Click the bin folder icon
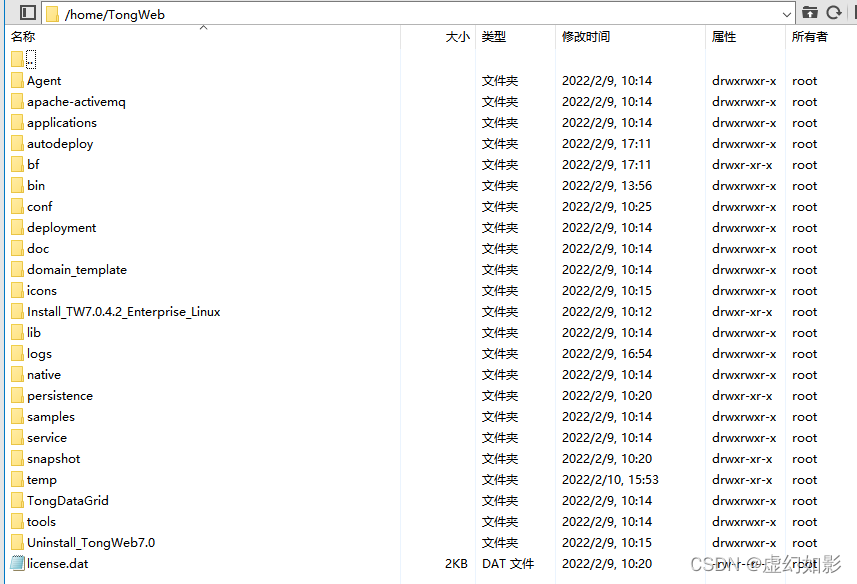 (x=17, y=185)
